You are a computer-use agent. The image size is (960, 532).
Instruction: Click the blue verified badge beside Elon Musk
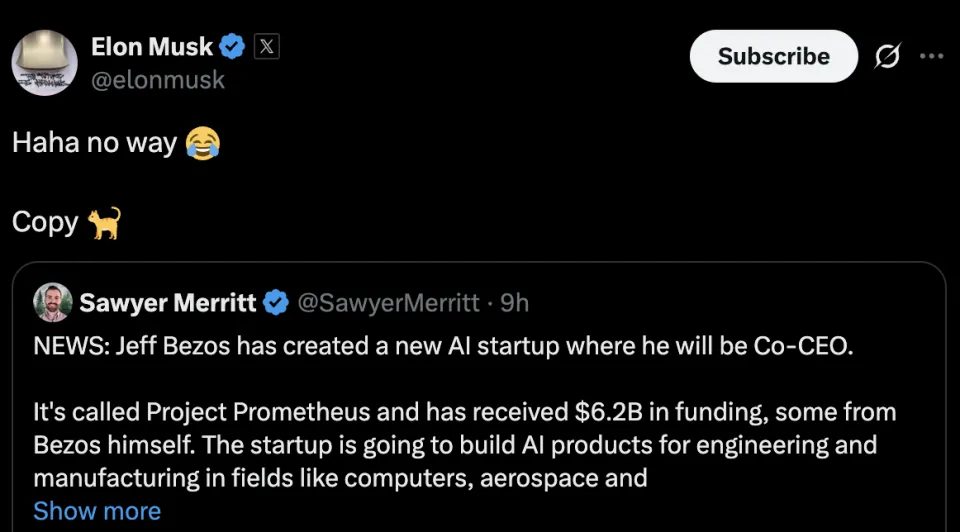pos(233,46)
